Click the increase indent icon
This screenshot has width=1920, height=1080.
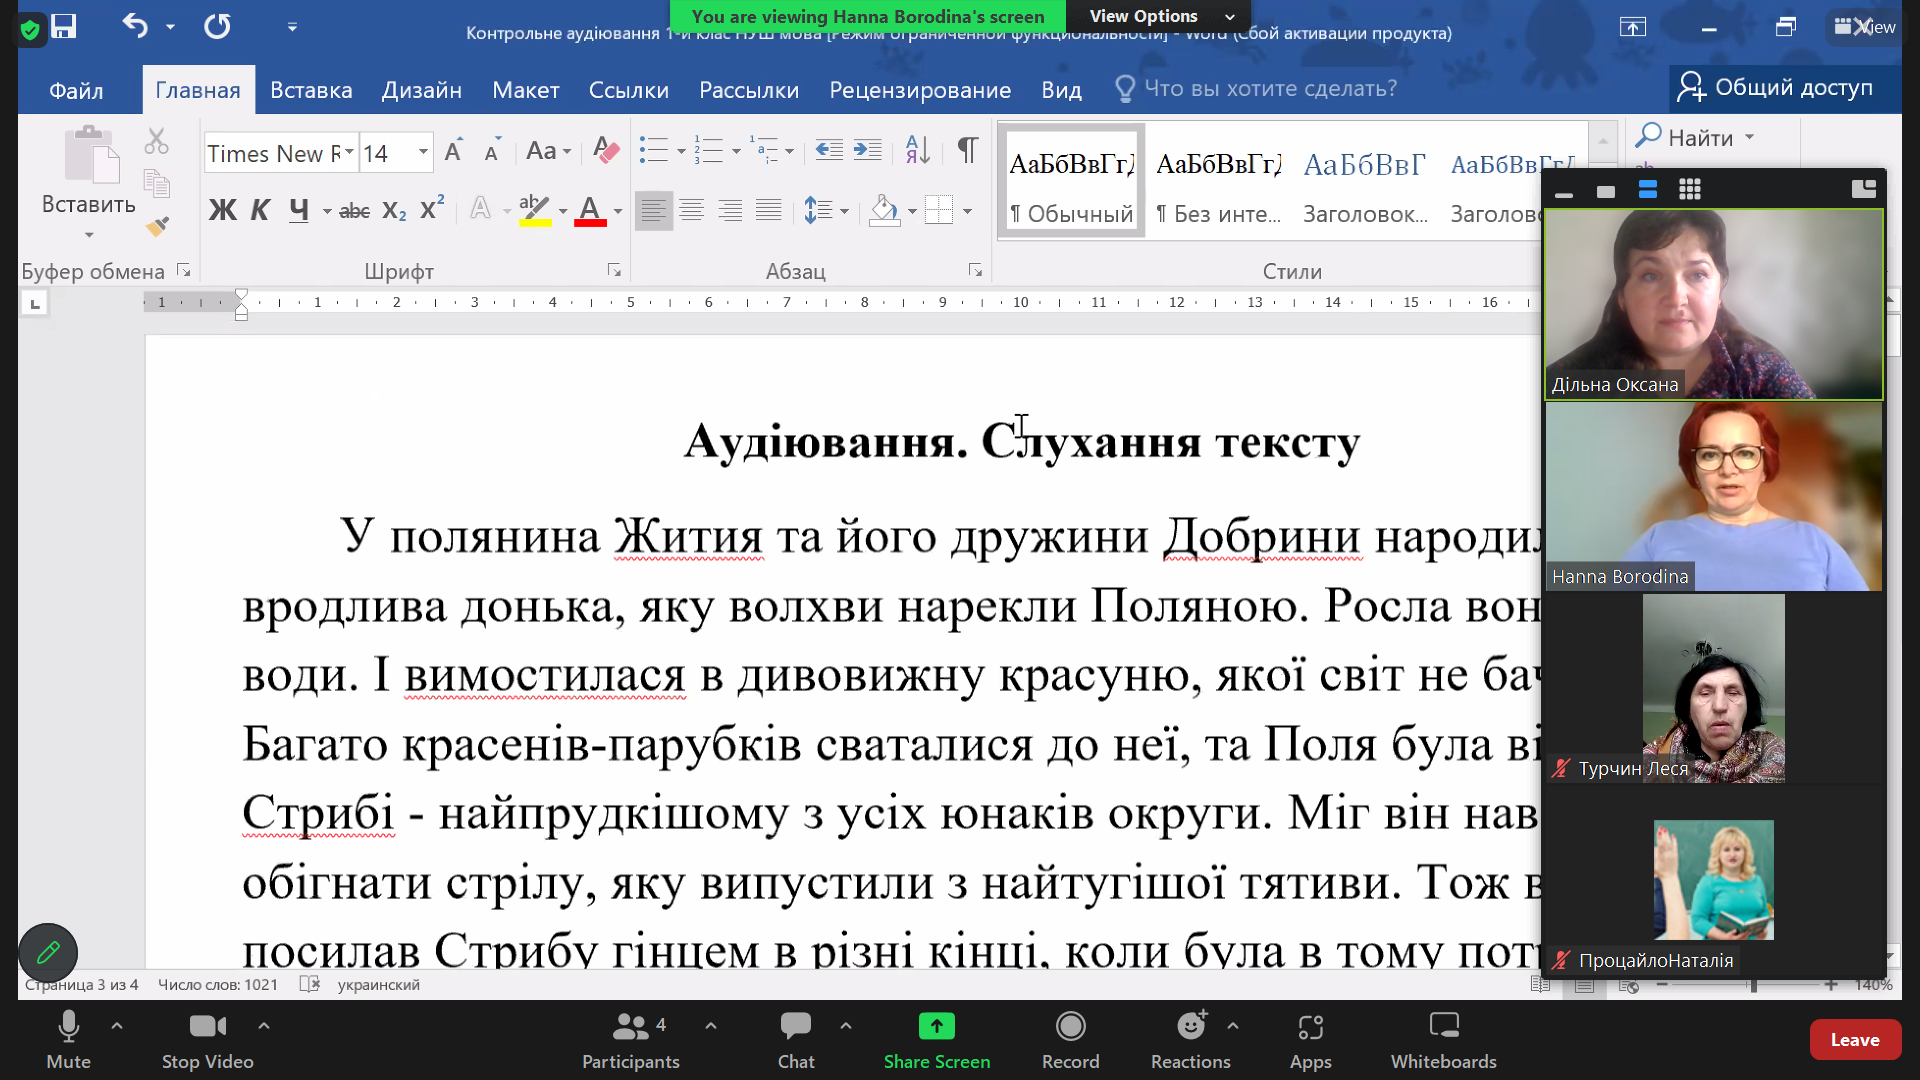[867, 151]
